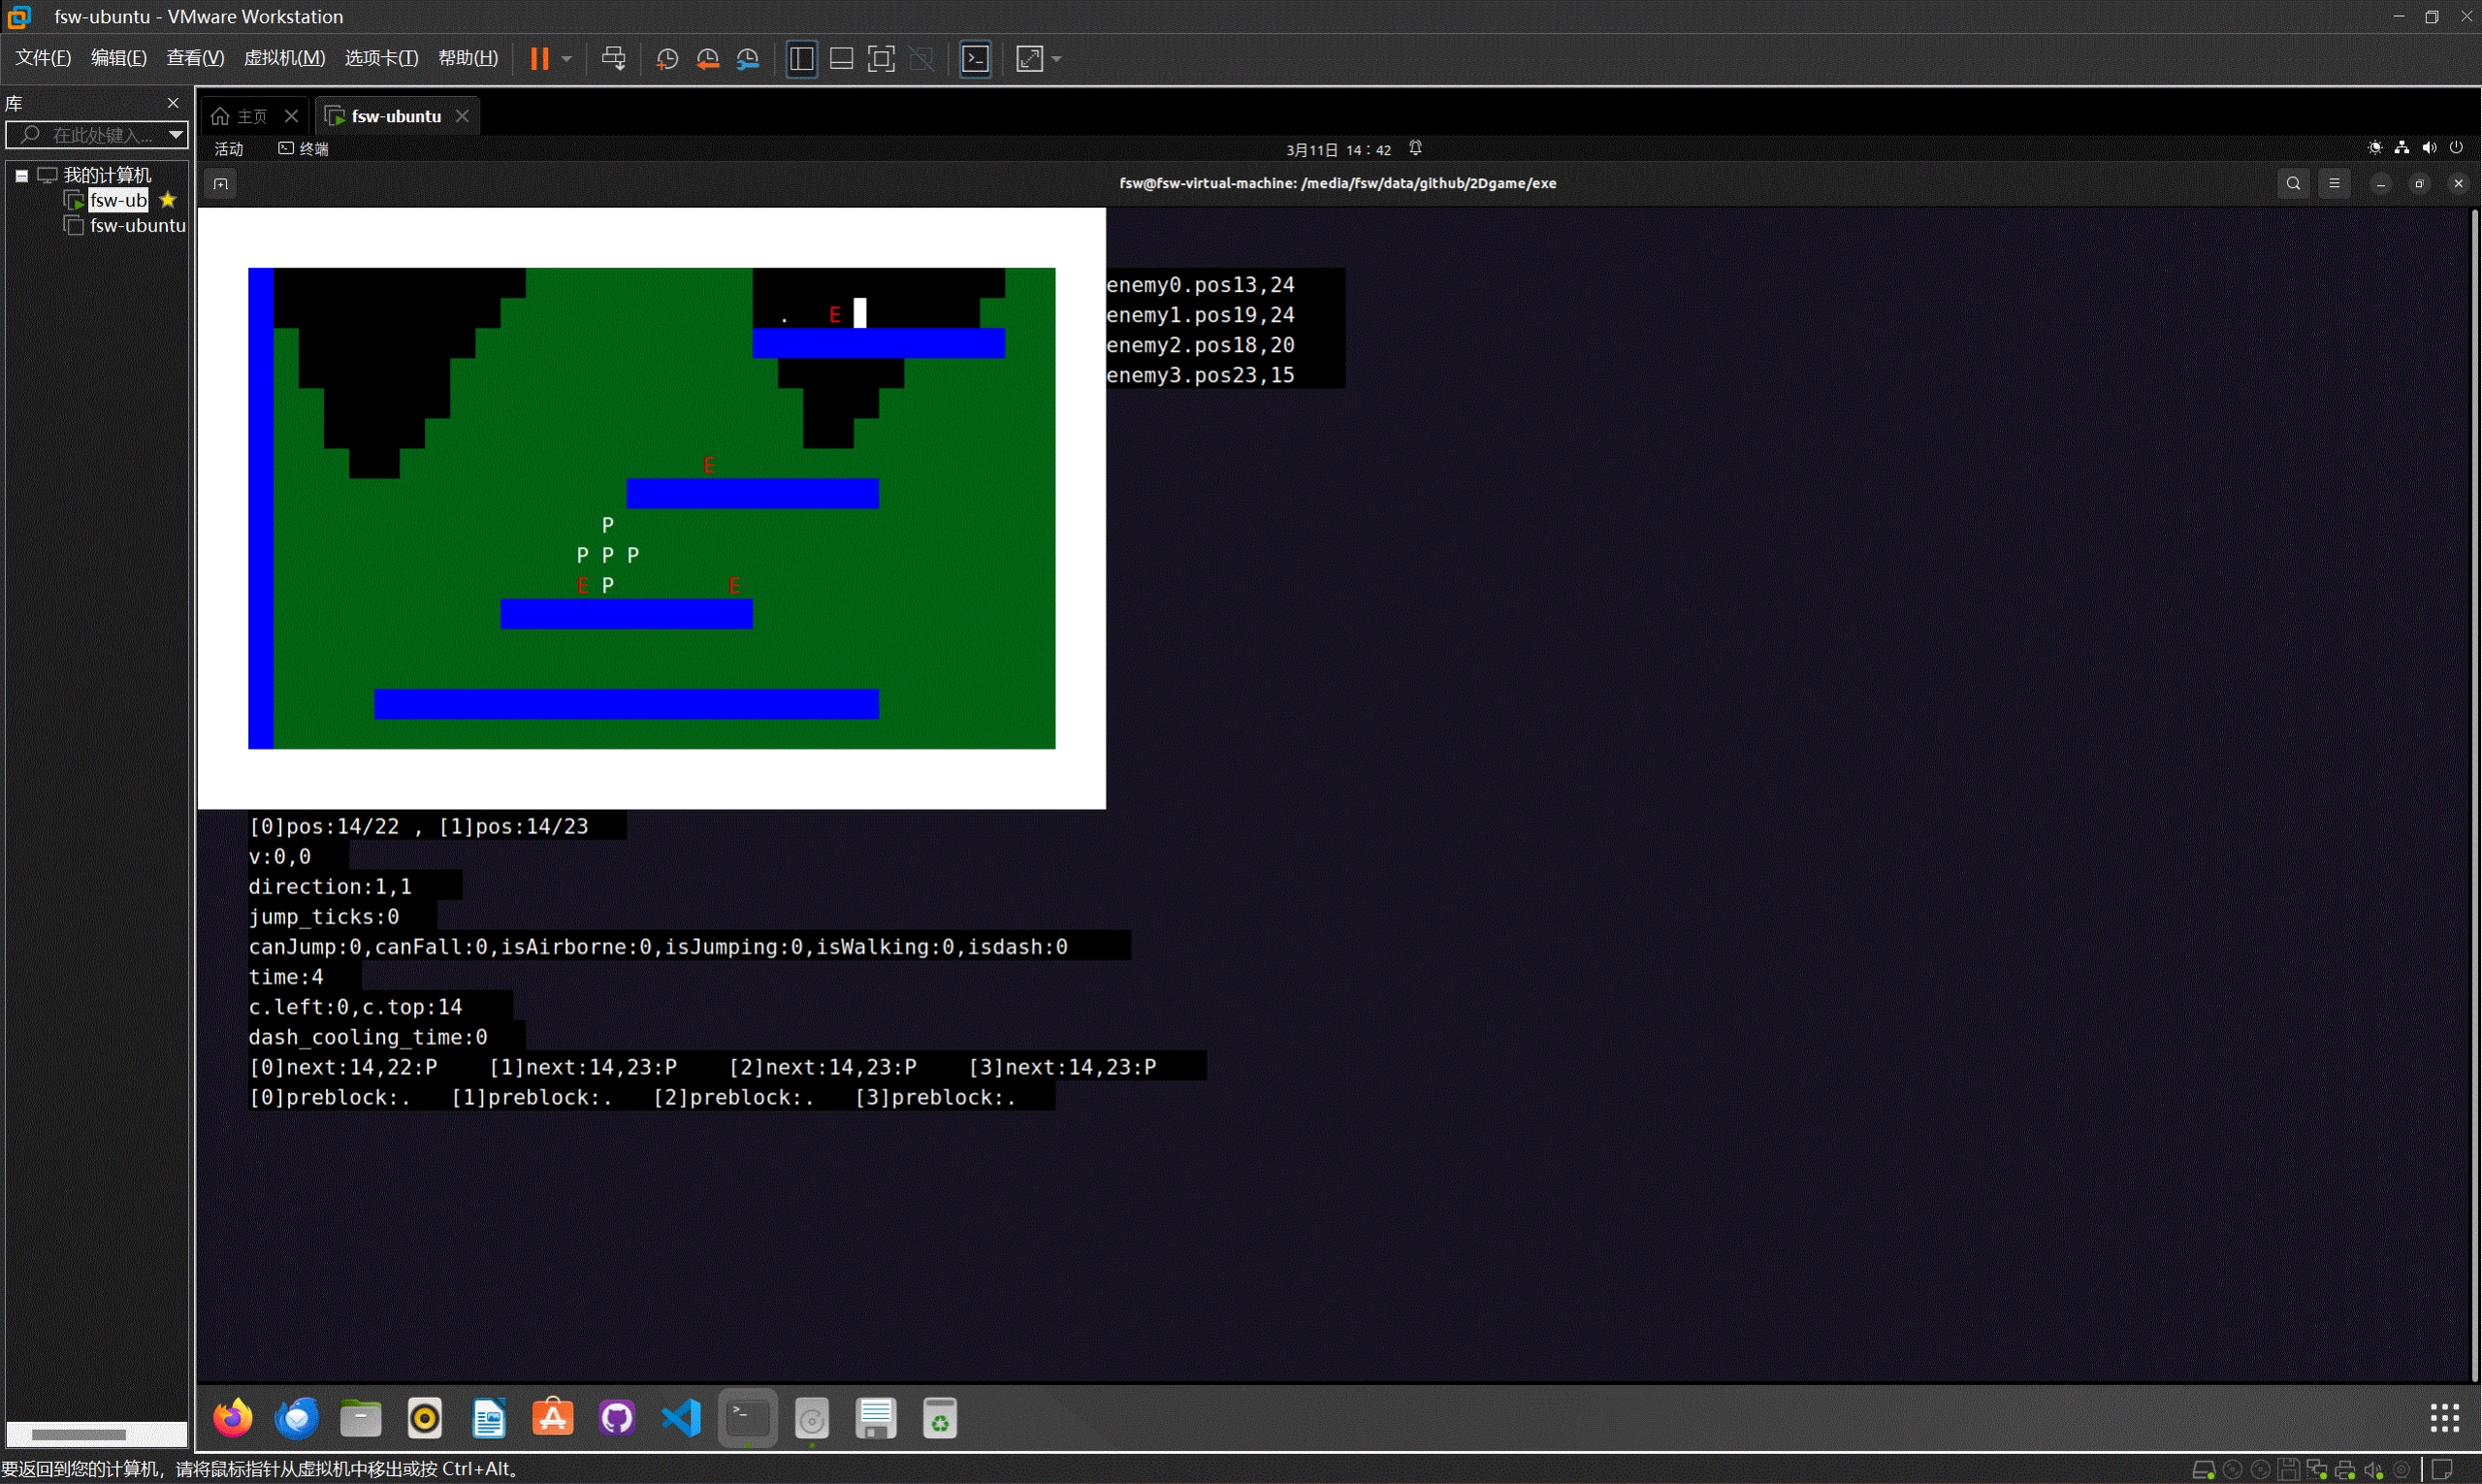Open the Ubuntu system status menu power icon
This screenshot has width=2482, height=1484.
pos(2456,148)
